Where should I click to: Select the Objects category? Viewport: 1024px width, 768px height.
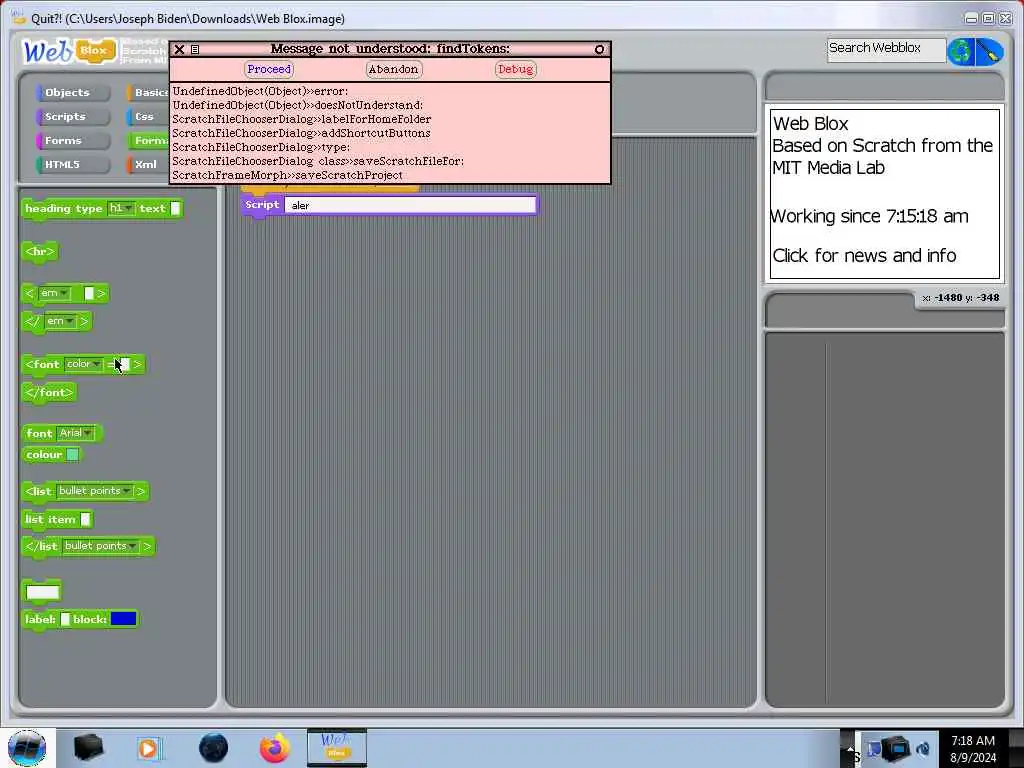[72, 93]
